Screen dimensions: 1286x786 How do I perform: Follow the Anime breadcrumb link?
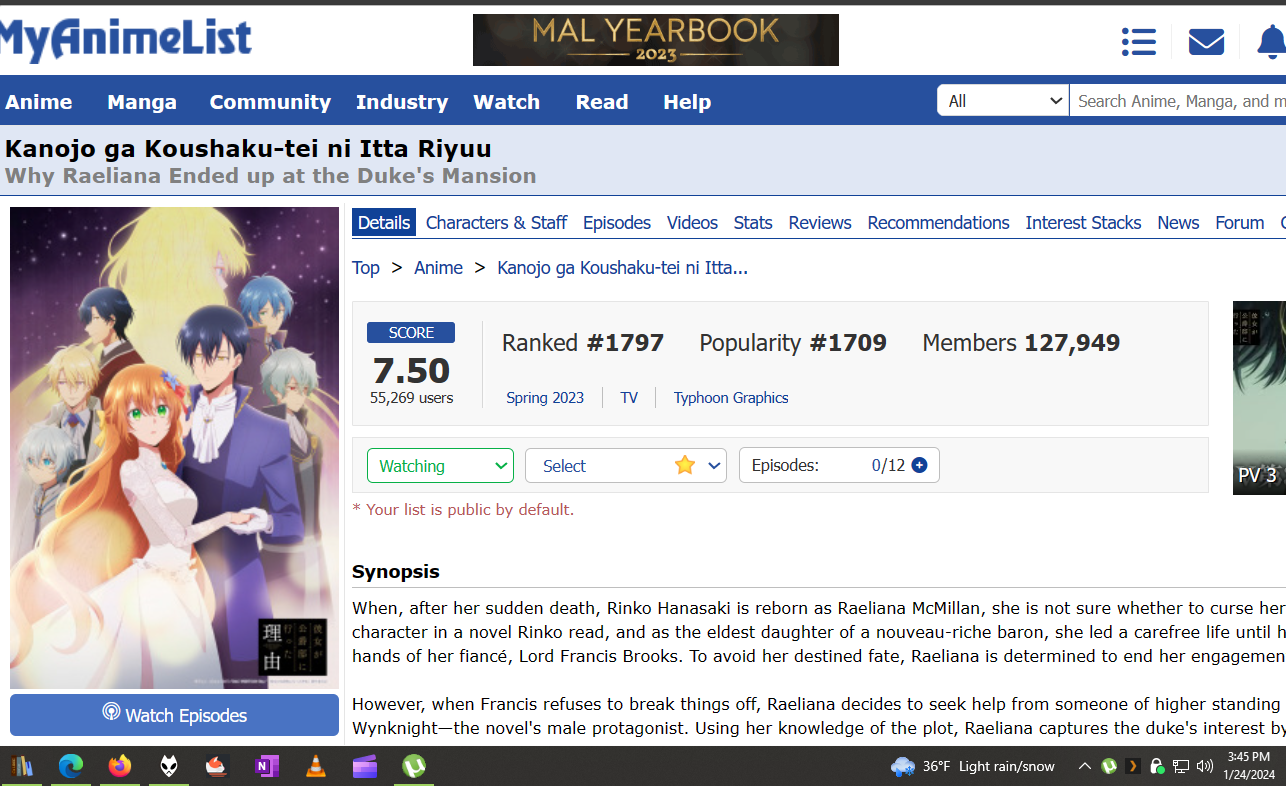438,267
